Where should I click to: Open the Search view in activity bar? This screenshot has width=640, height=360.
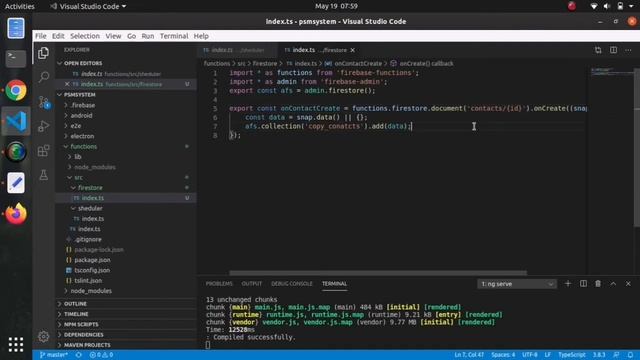tap(43, 77)
